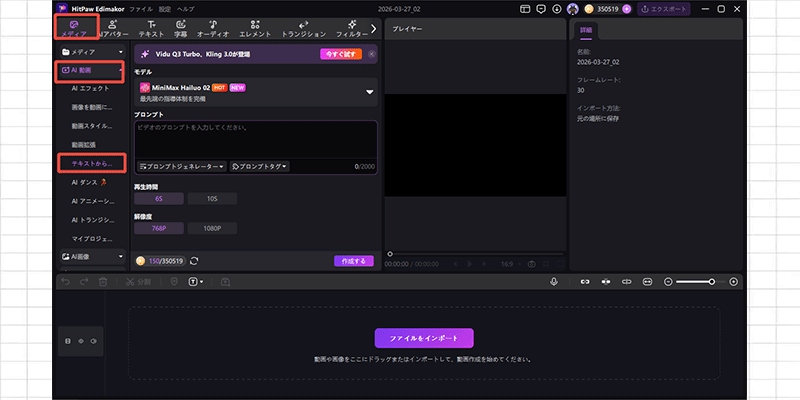This screenshot has height=400, width=800.
Task: Open the プロンプトタグ dropdown
Action: pos(259,166)
